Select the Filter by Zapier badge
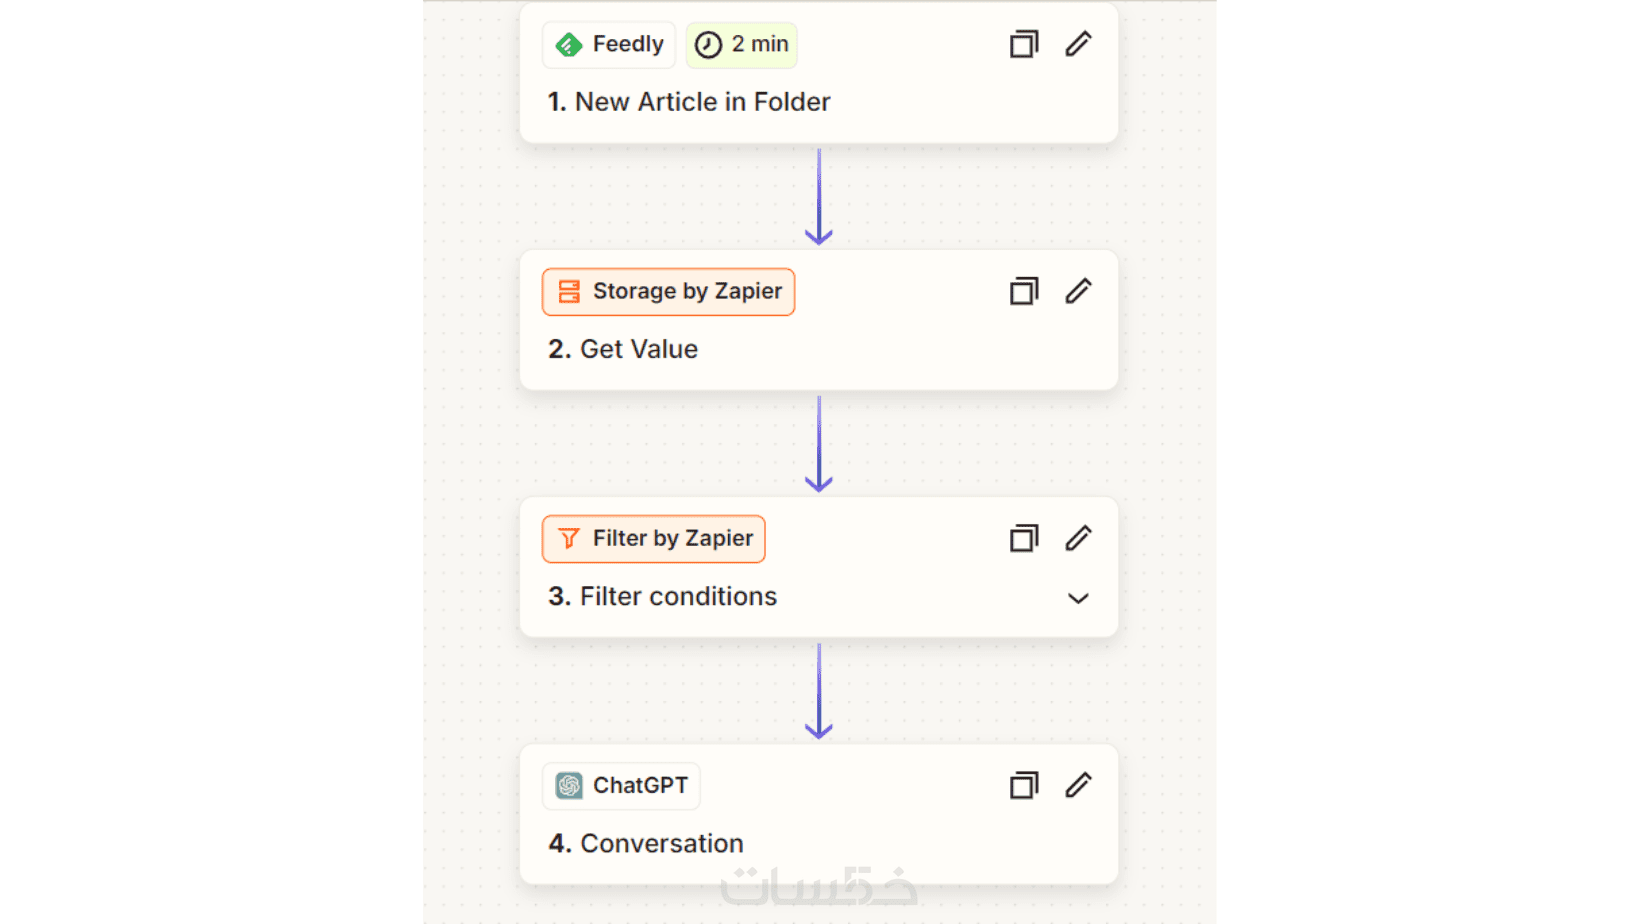The width and height of the screenshot is (1640, 924). click(654, 539)
